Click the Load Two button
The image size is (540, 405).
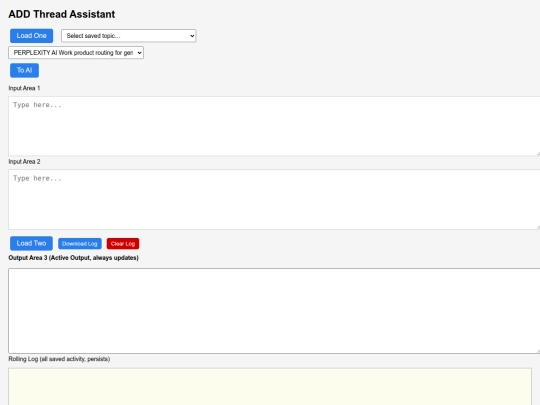pyautogui.click(x=31, y=243)
